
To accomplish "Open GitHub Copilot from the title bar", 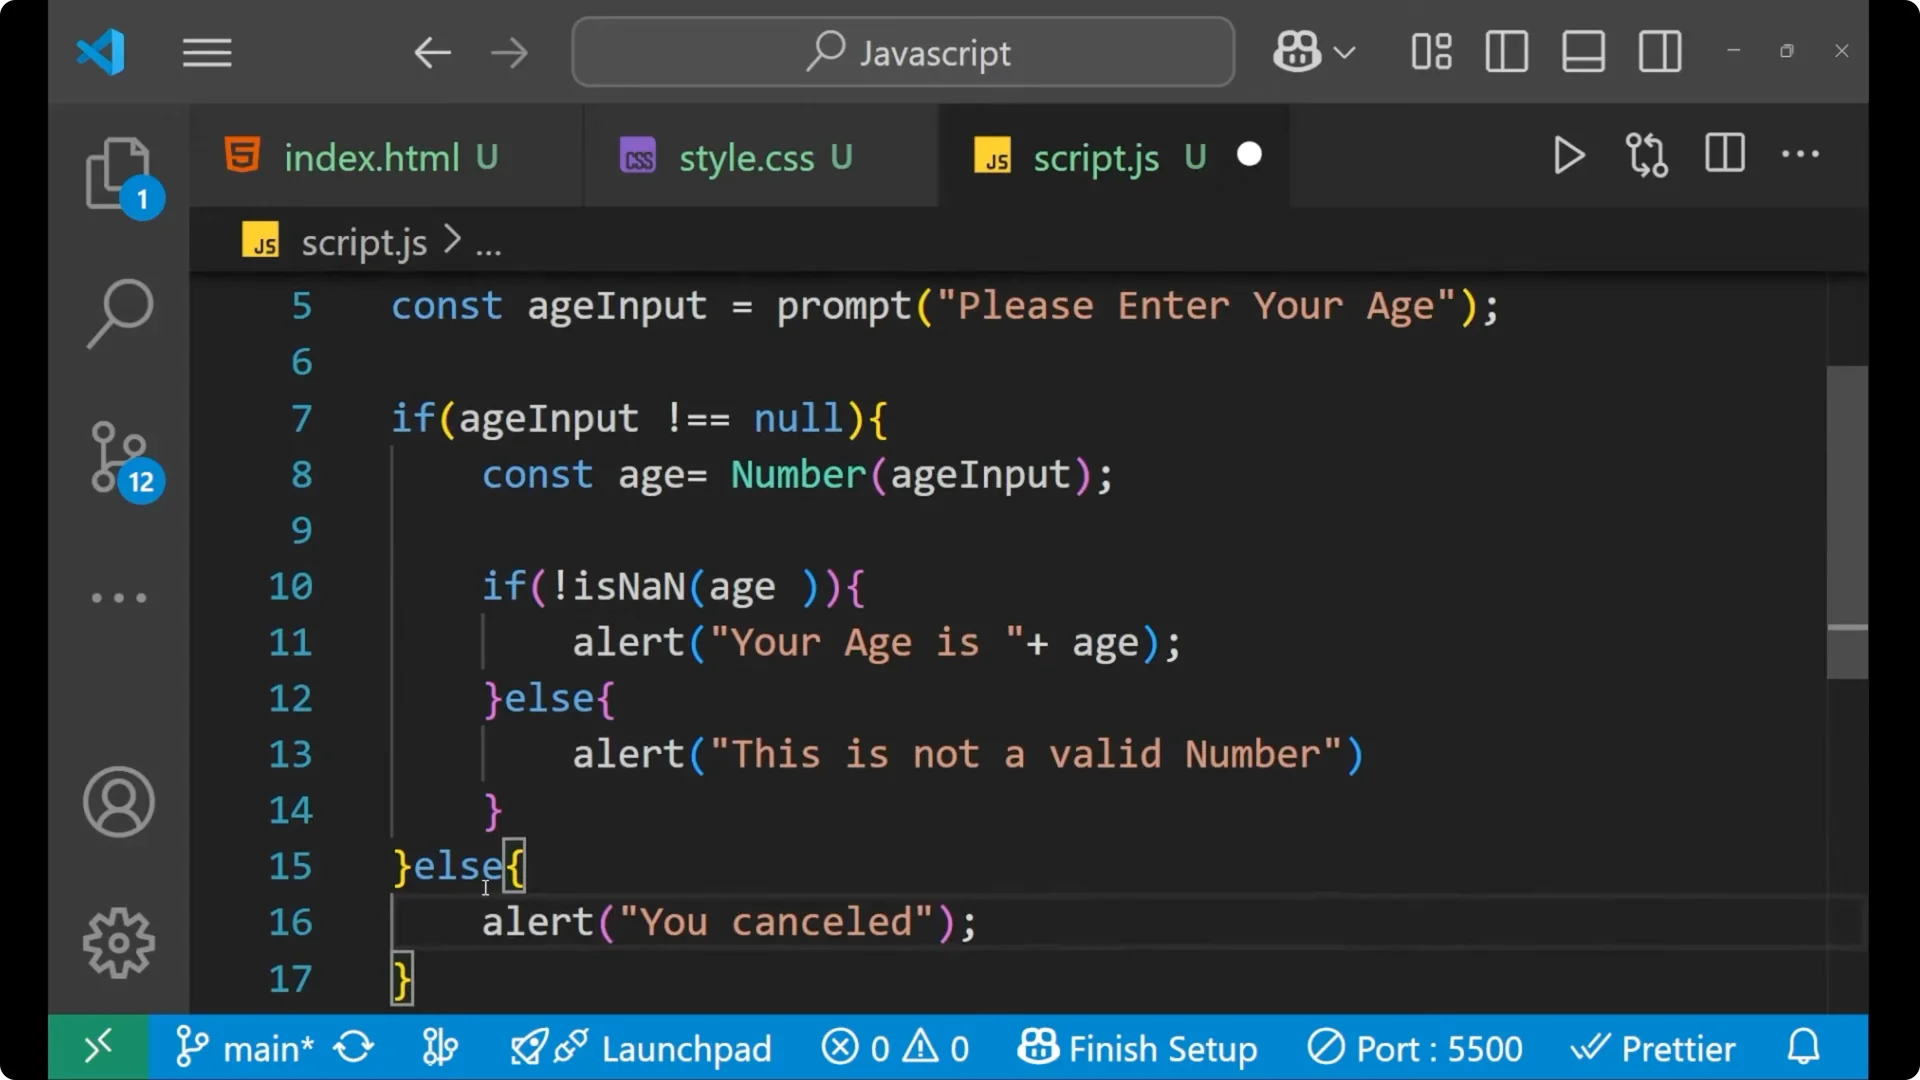I will [1296, 52].
